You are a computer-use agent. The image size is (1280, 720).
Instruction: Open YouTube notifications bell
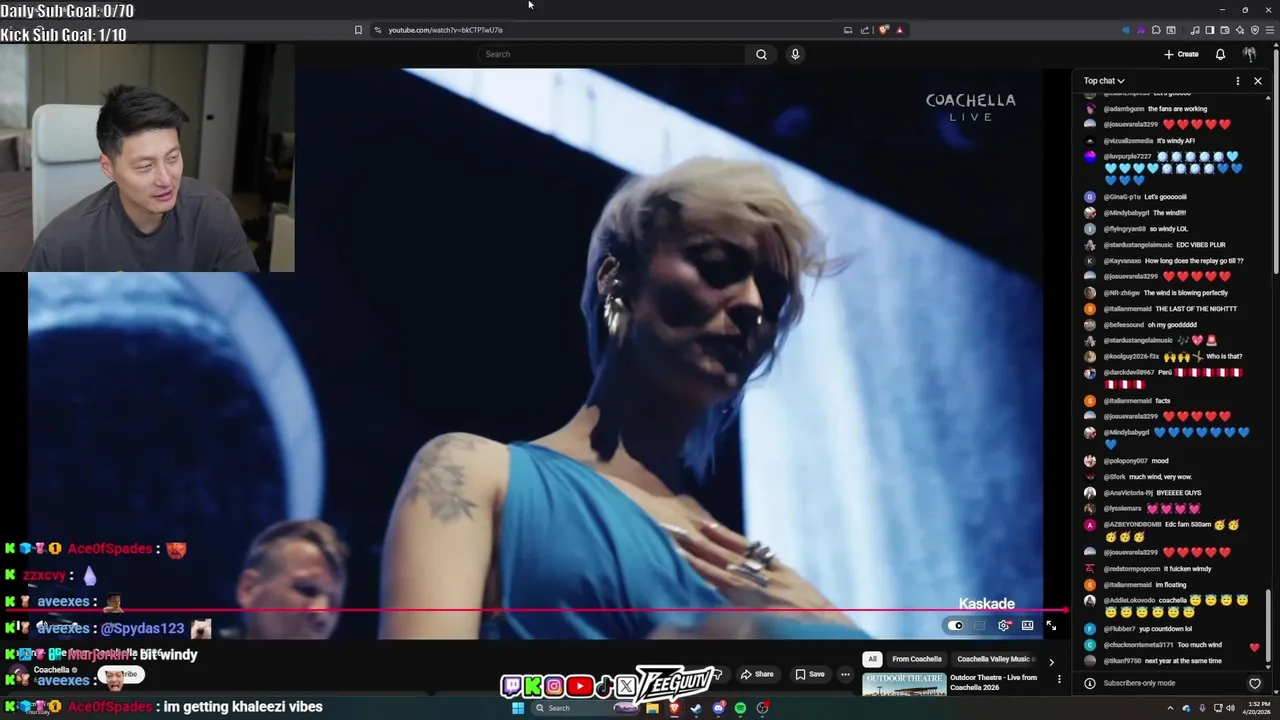pos(1220,54)
